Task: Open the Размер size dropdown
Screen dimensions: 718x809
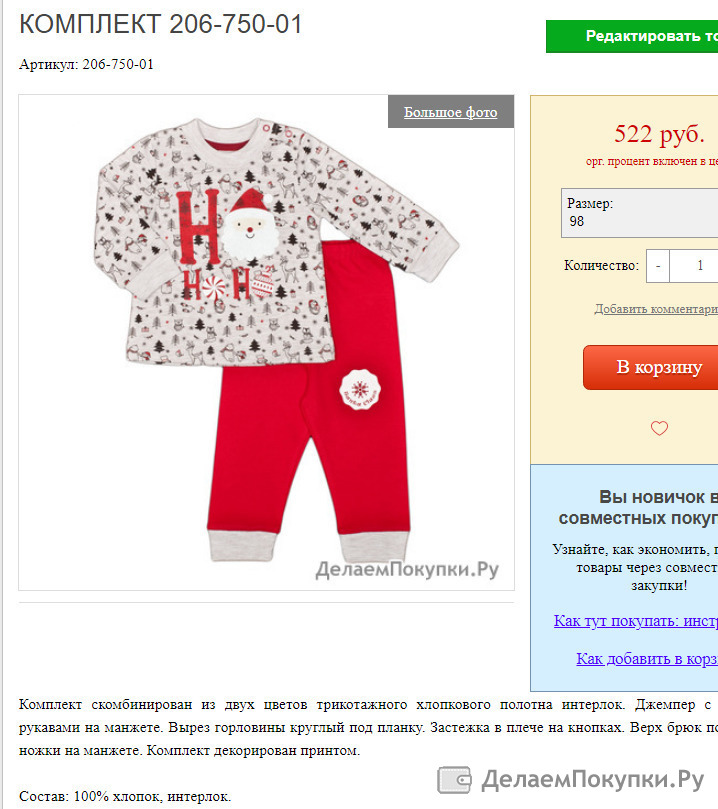Action: [640, 213]
